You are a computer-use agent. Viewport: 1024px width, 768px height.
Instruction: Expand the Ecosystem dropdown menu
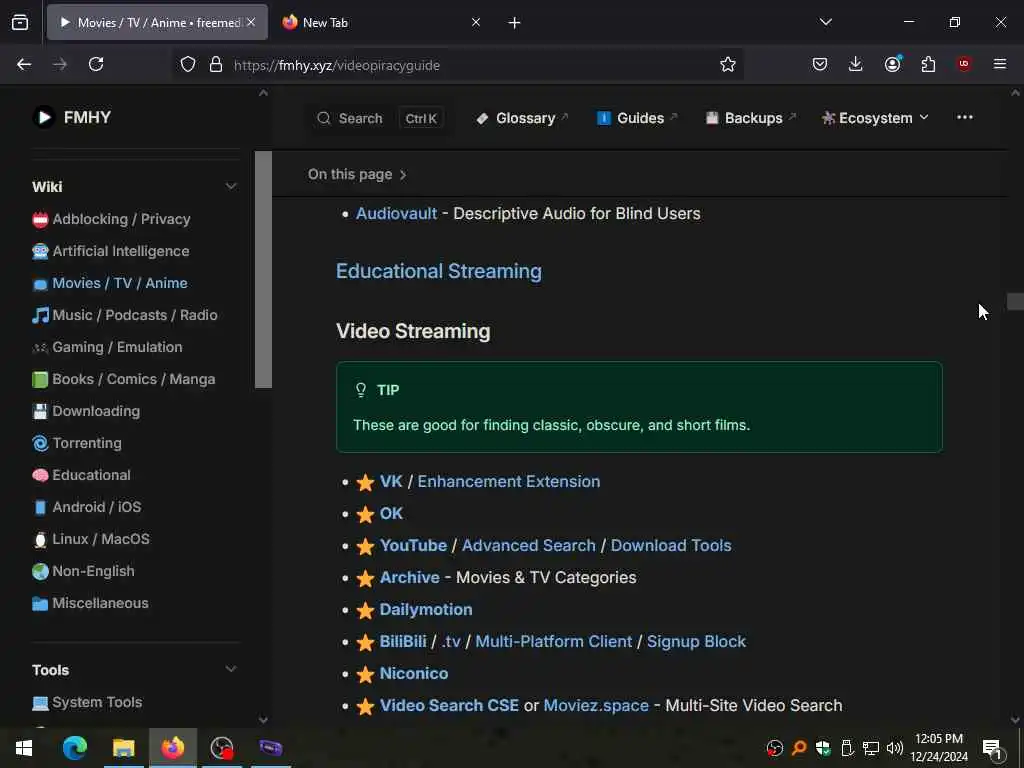[x=875, y=118]
